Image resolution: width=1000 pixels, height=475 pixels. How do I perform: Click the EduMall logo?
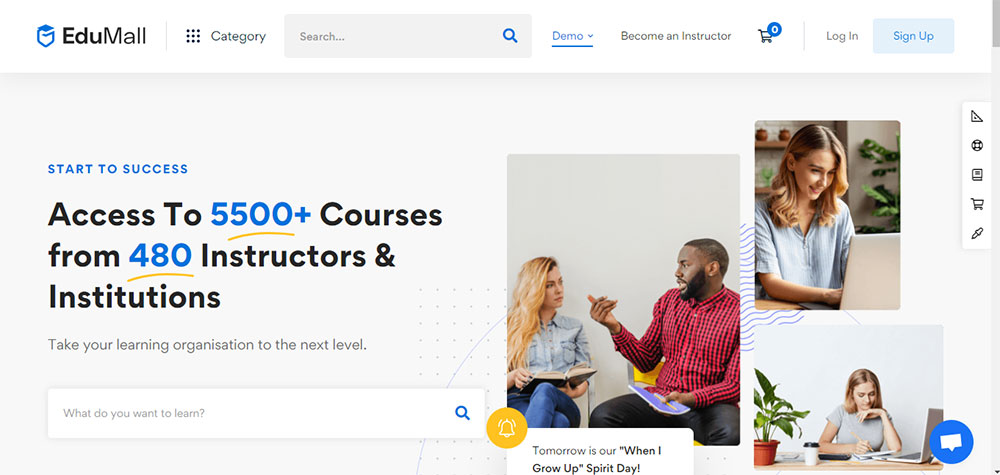pyautogui.click(x=91, y=36)
